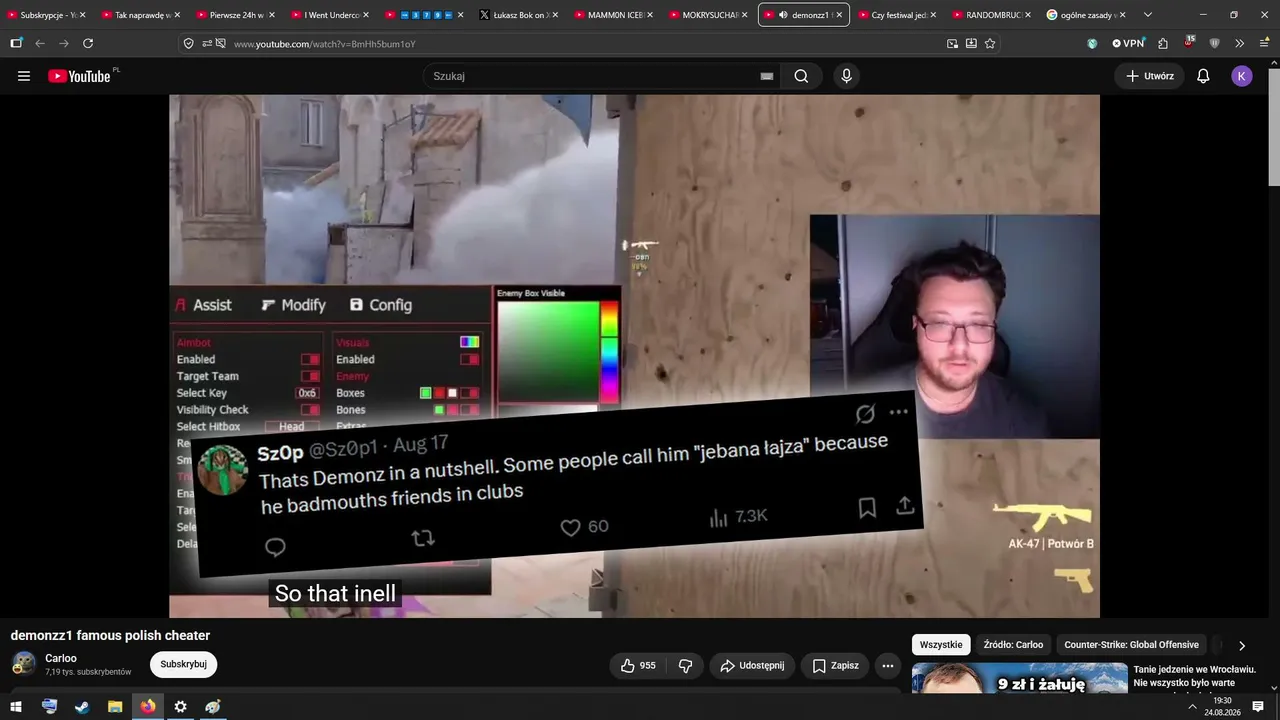Open the browser application menu
Image resolution: width=1280 pixels, height=720 pixels.
pos(1262,44)
